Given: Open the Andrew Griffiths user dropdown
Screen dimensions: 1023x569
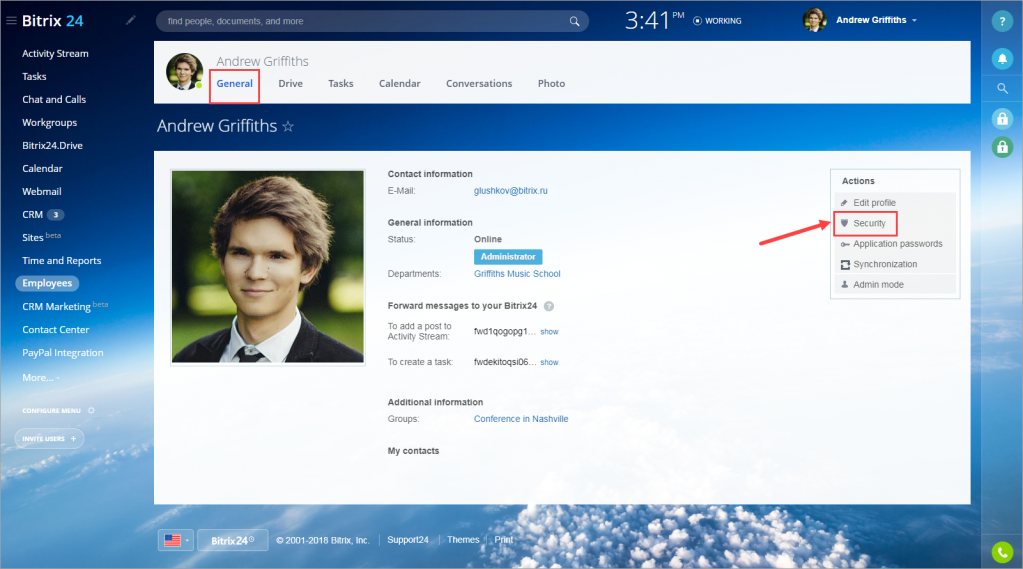Looking at the screenshot, I should point(876,20).
